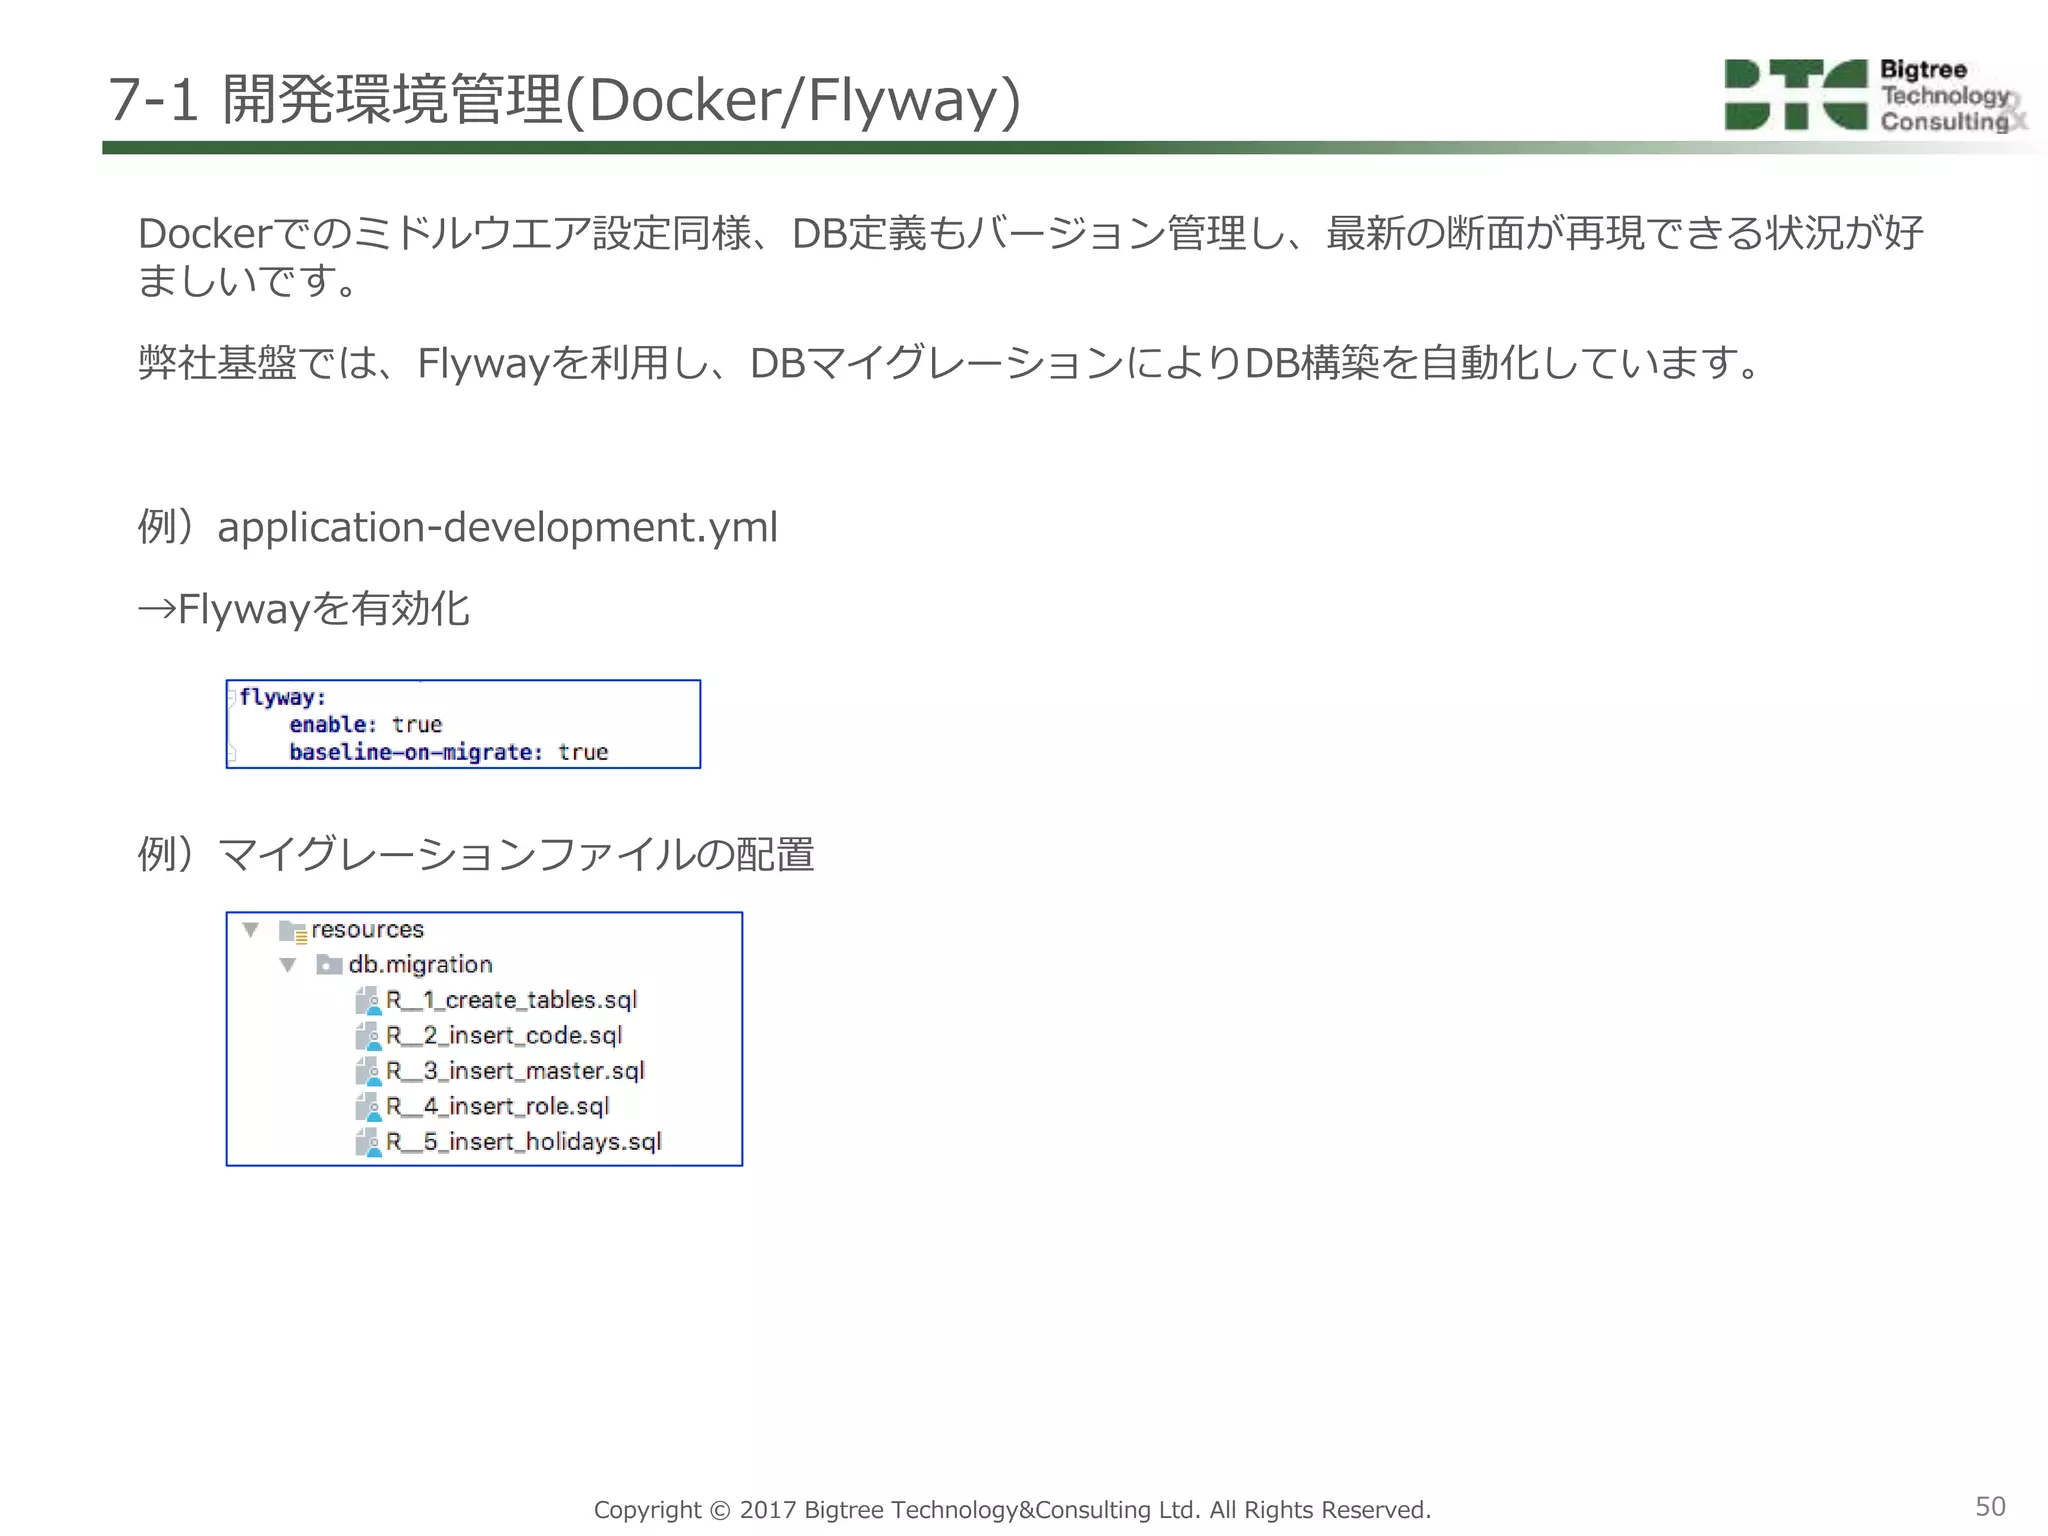Click the '→Flywayを有効化' text line
This screenshot has width=2048, height=1536.
tap(303, 609)
